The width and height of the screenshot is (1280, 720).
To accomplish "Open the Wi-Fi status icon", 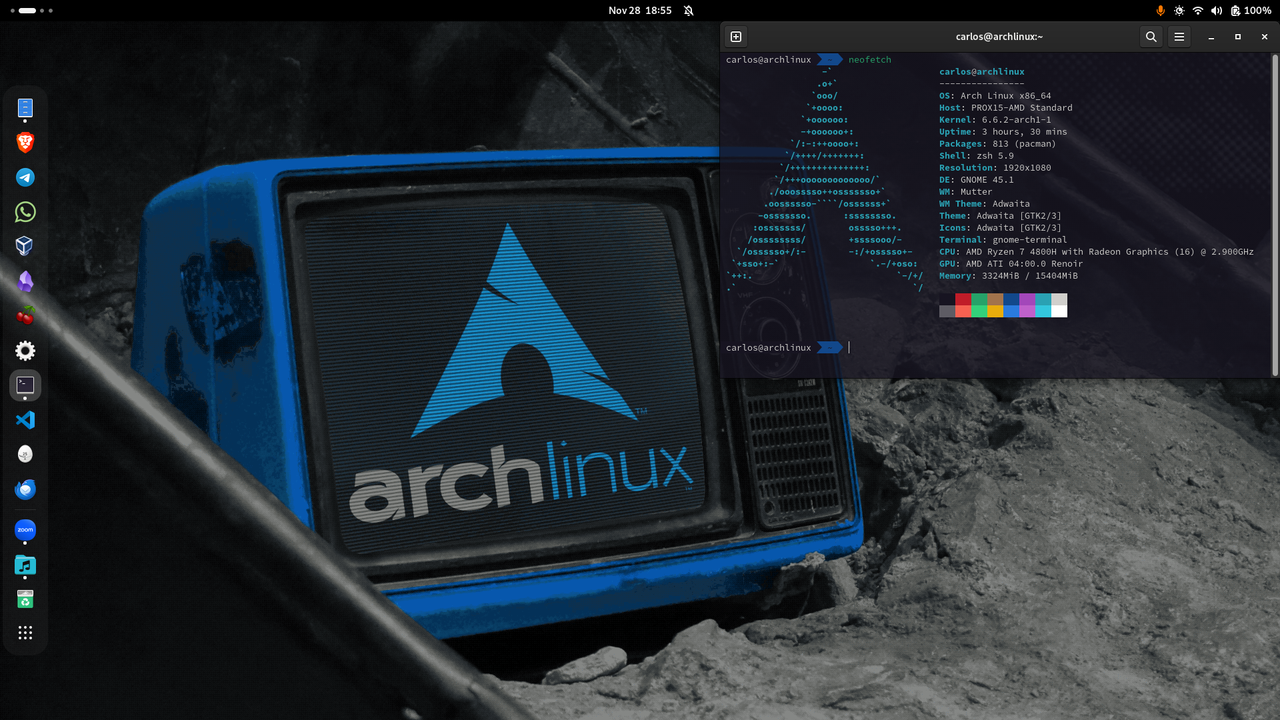I will point(1198,10).
